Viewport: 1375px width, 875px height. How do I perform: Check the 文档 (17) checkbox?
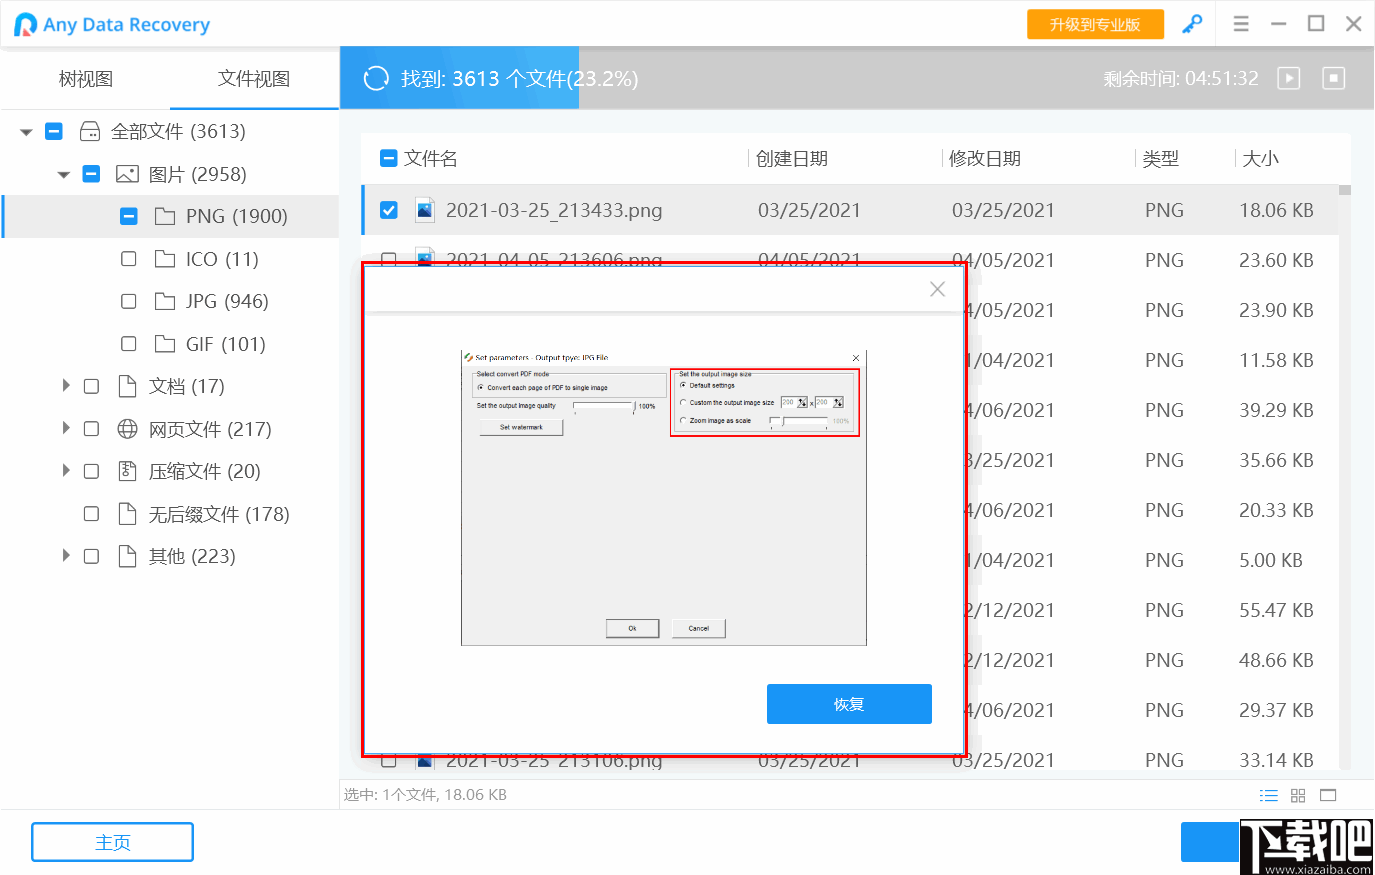pyautogui.click(x=91, y=386)
